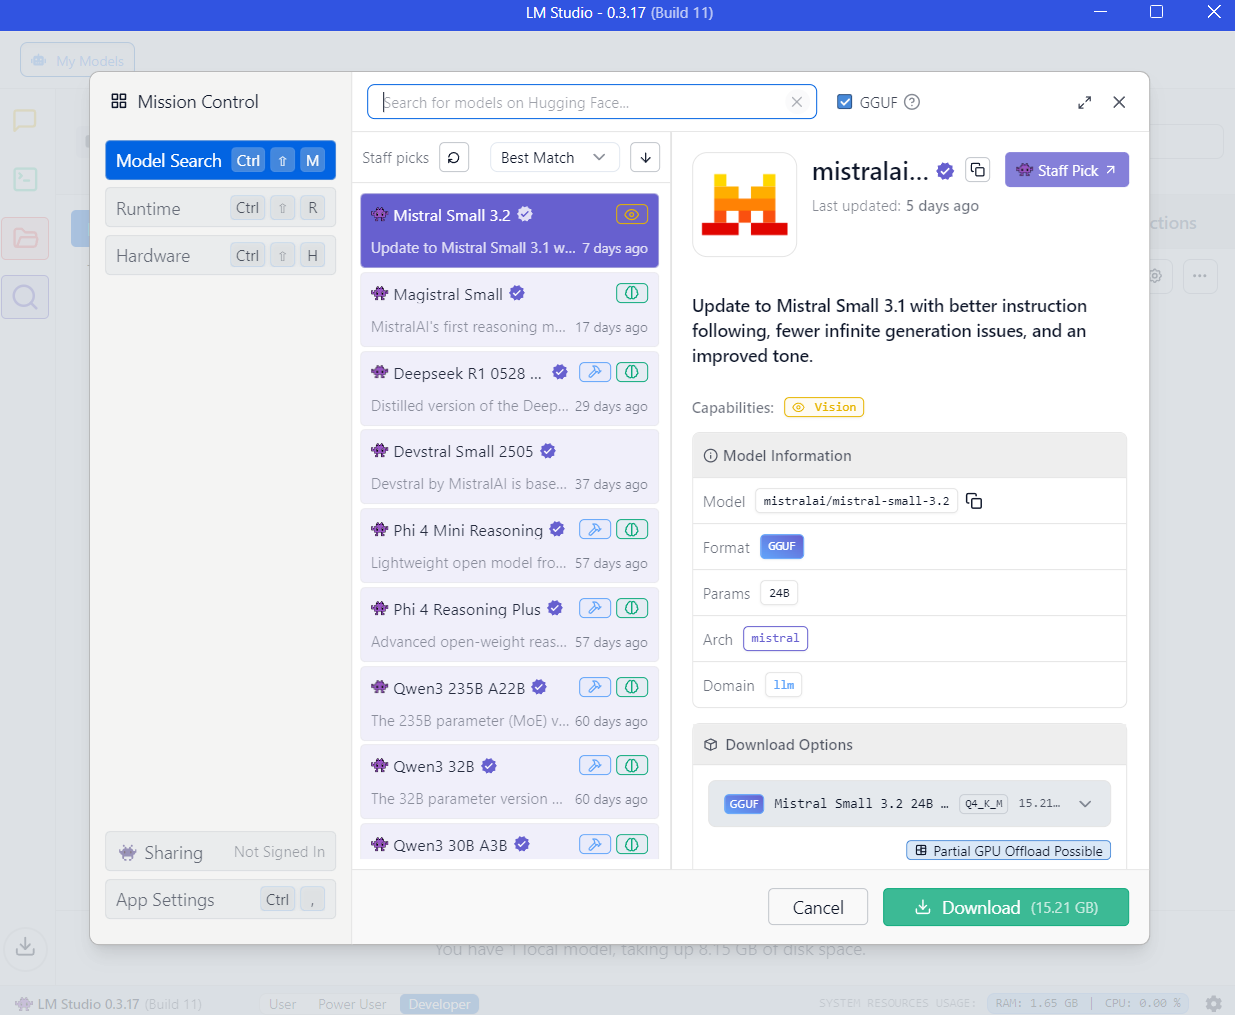Select the Phi 4 Reasoning Plus entry
This screenshot has width=1235, height=1015.
point(509,625)
